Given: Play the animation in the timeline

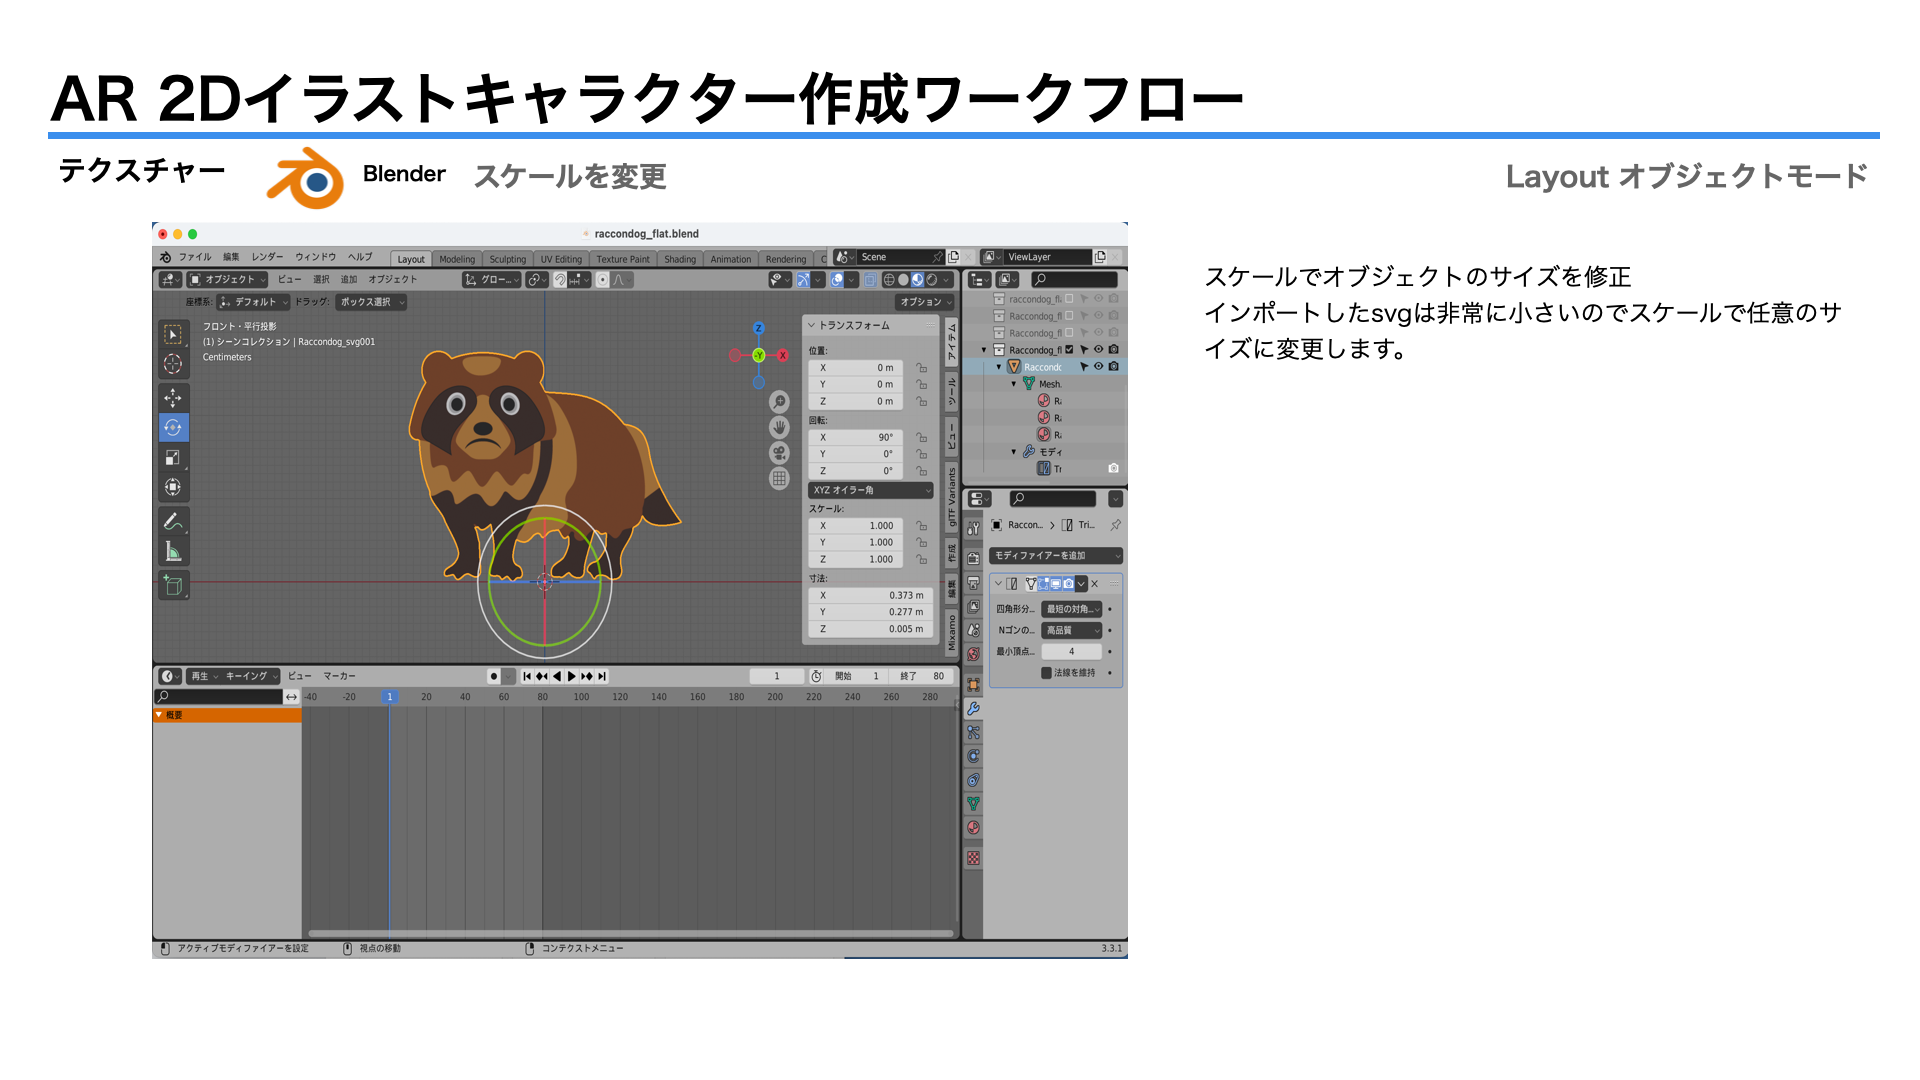Looking at the screenshot, I should coord(572,677).
